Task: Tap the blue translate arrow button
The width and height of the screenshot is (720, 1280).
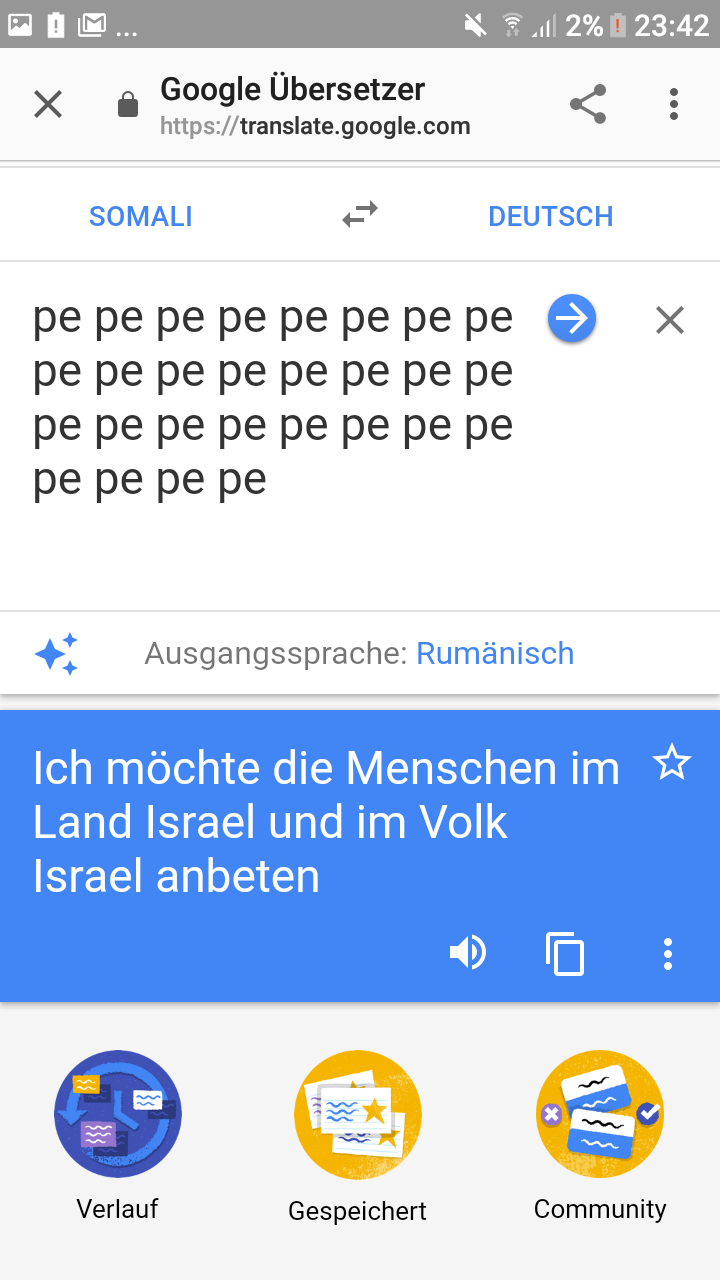Action: 572,319
